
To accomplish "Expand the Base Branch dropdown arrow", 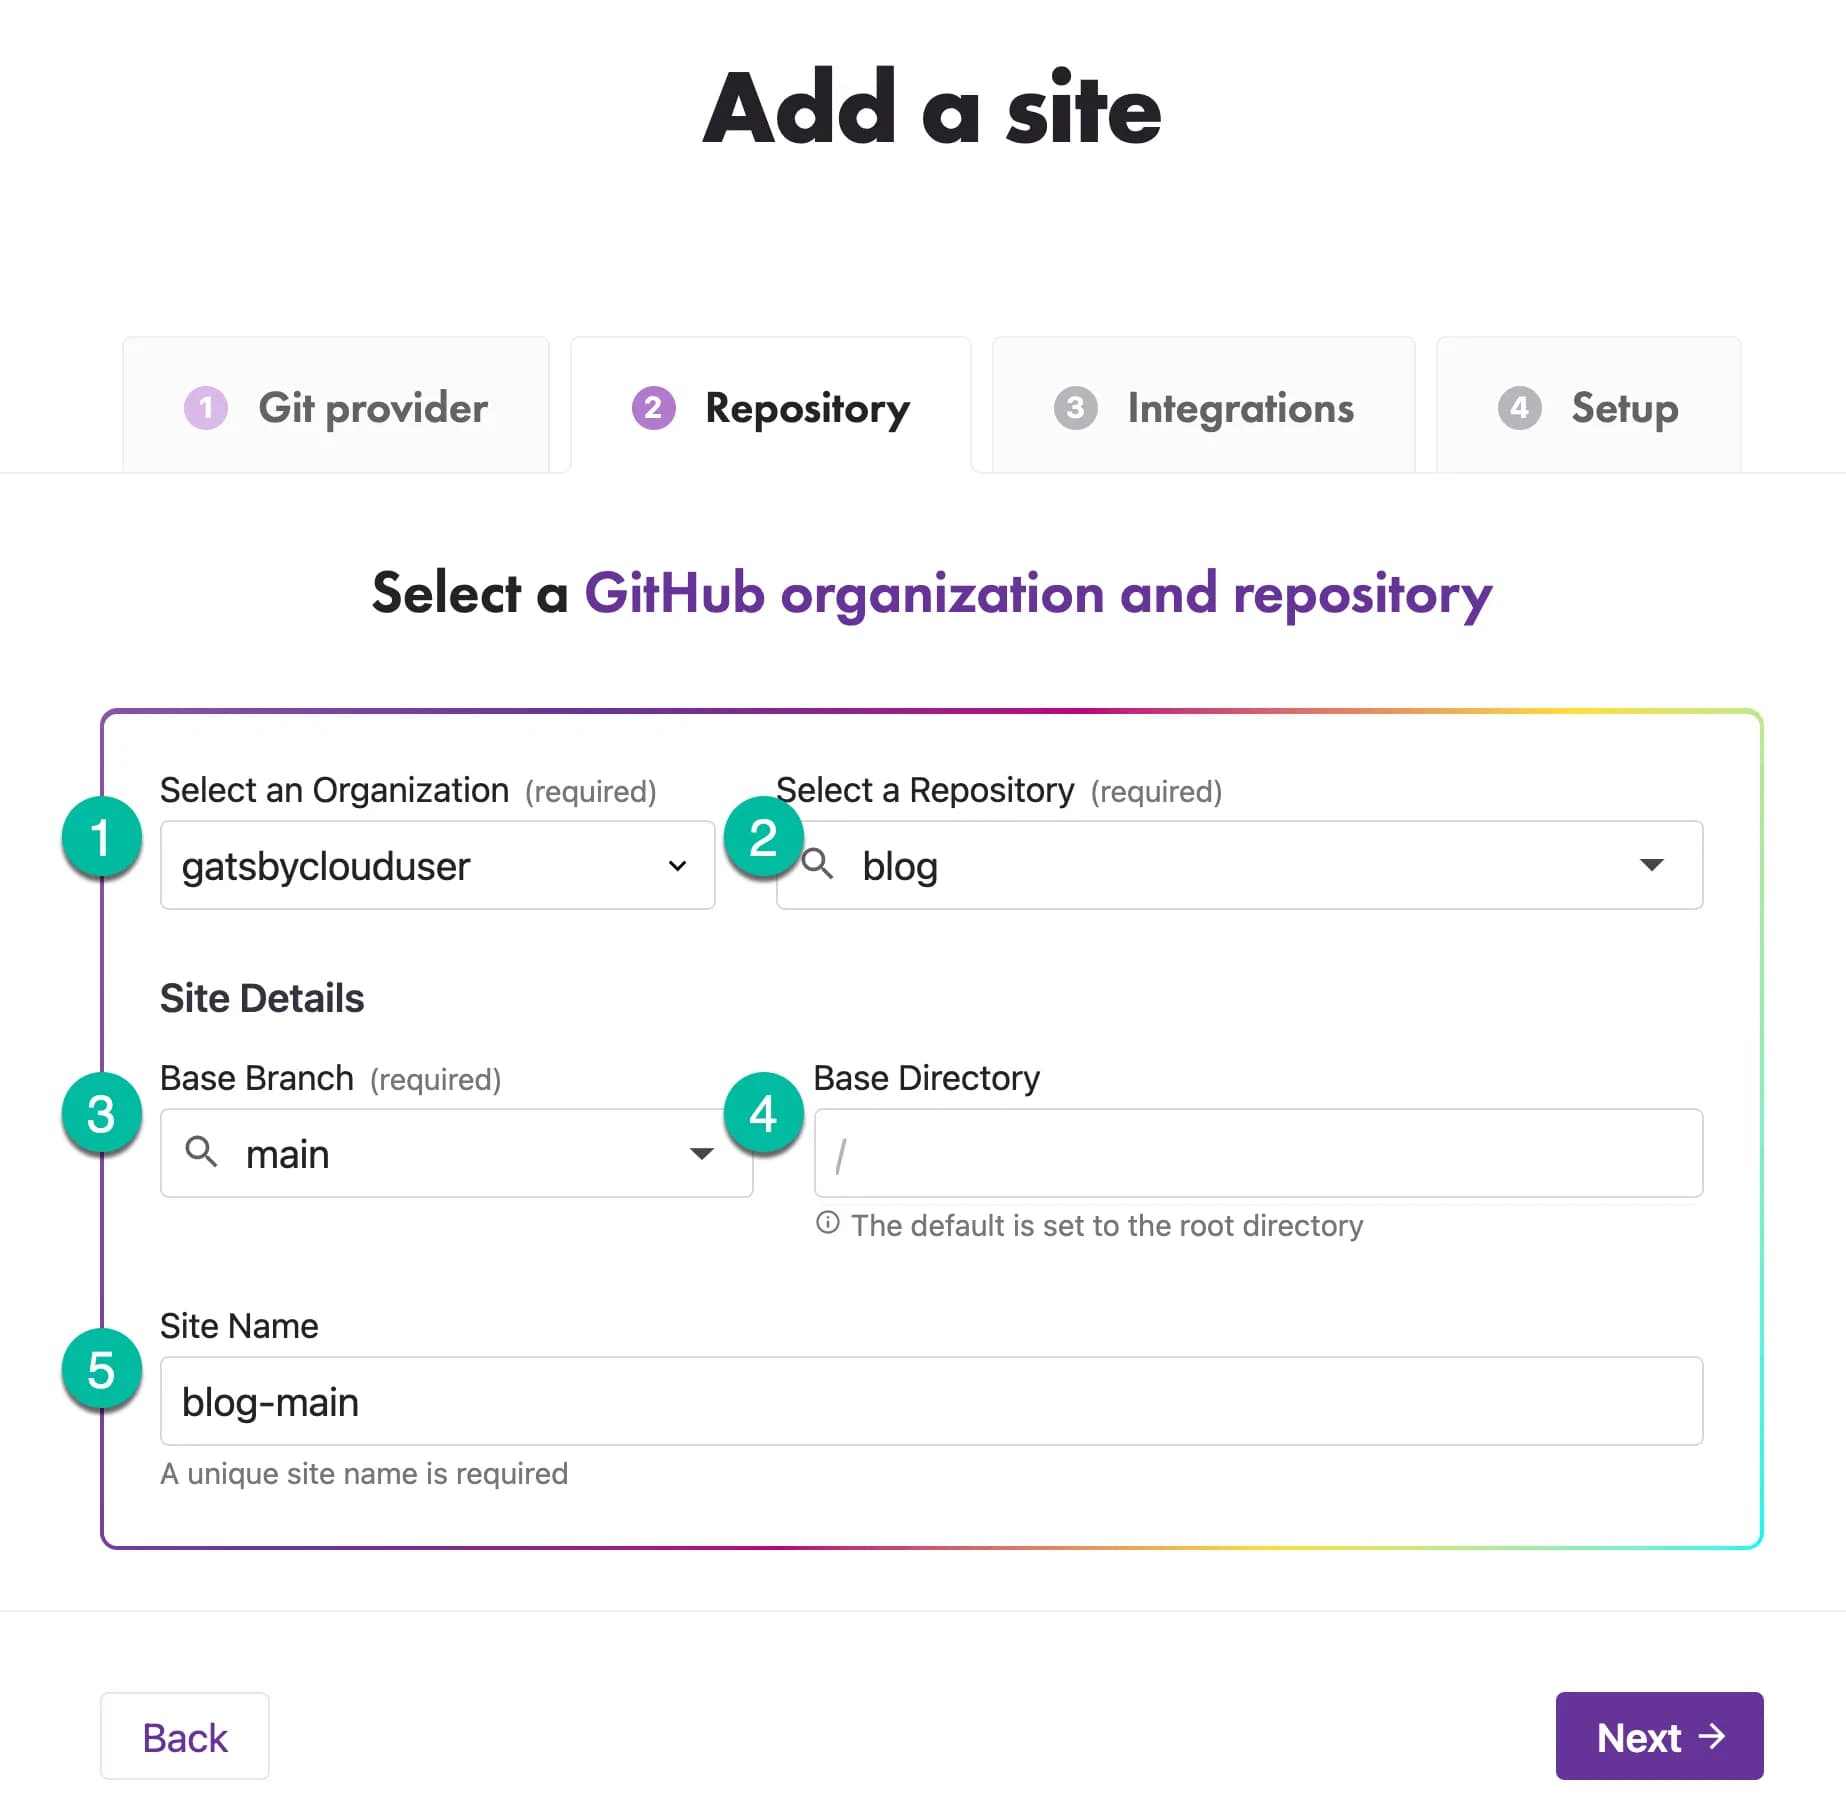I will tap(702, 1153).
